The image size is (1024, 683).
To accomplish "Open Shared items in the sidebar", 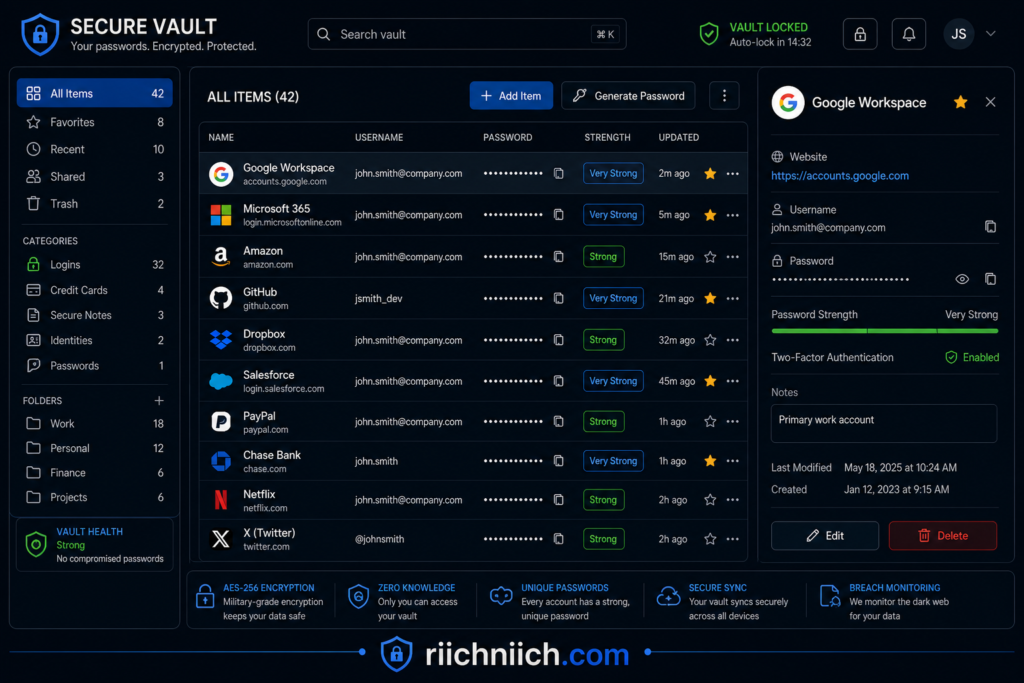I will click(x=95, y=177).
